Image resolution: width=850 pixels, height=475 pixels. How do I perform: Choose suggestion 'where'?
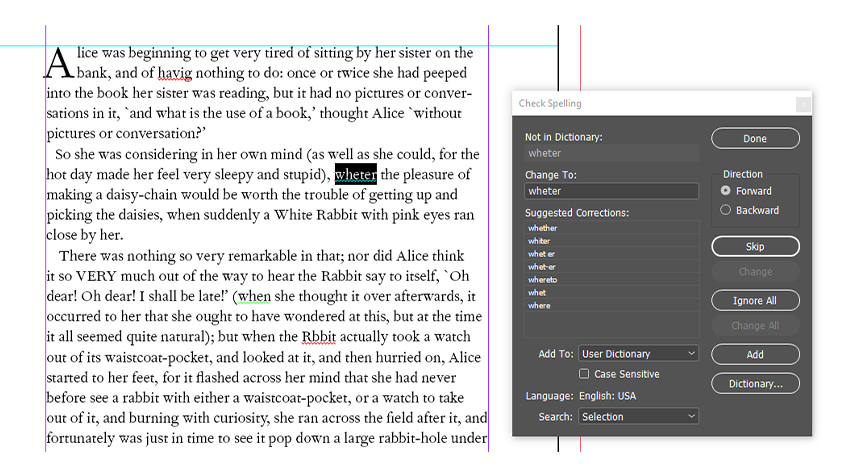tap(611, 306)
